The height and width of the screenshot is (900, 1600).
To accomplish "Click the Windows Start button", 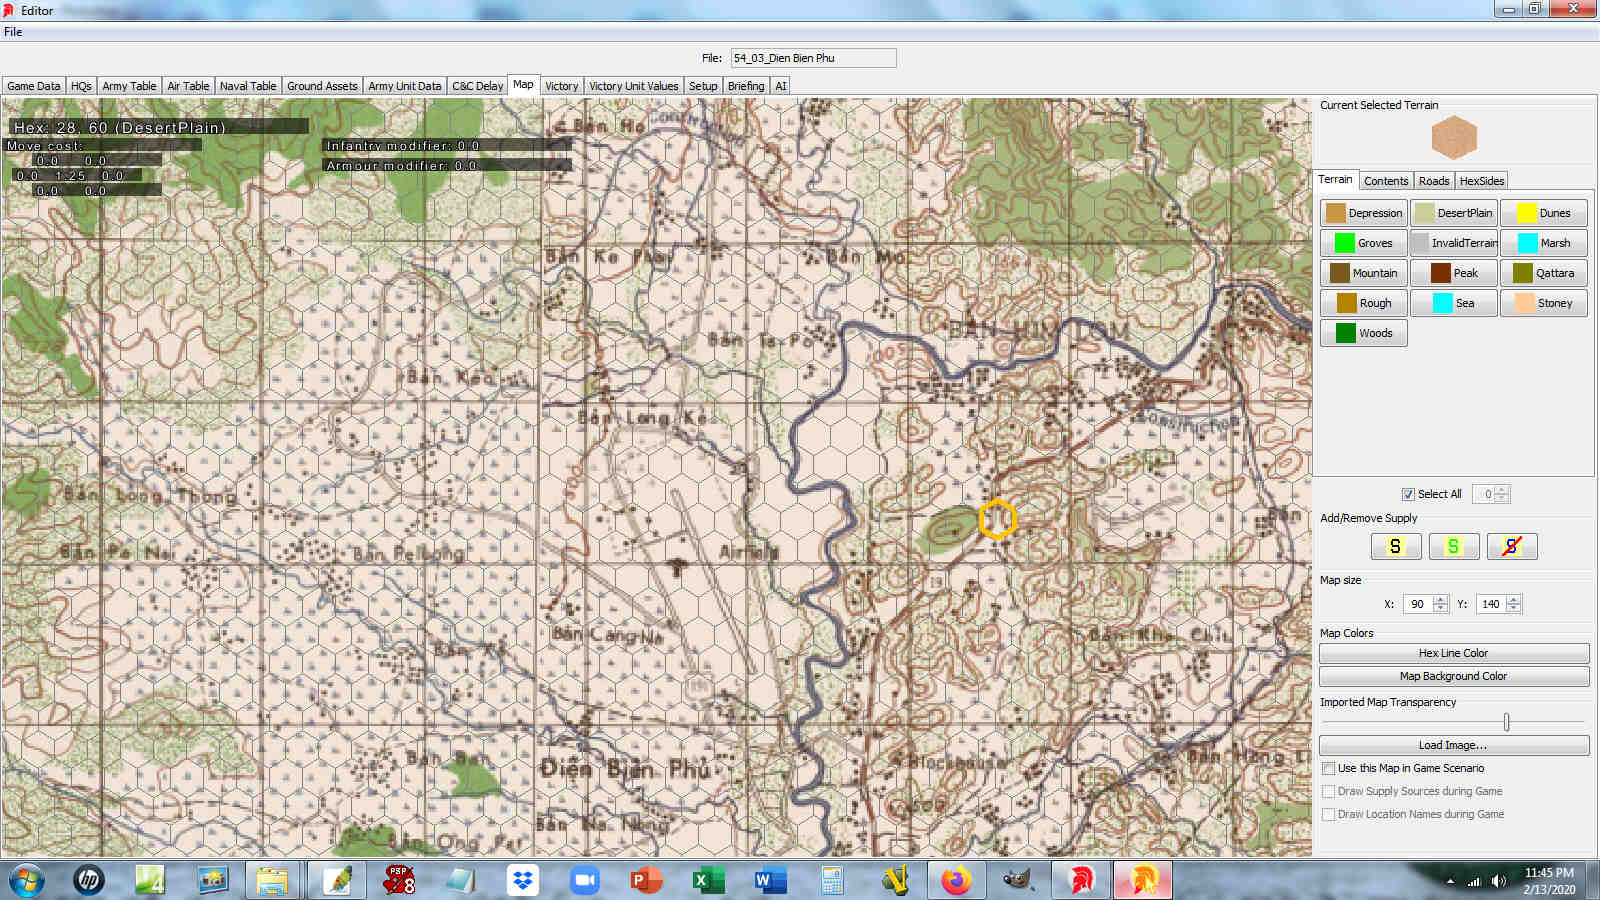I will (x=27, y=880).
